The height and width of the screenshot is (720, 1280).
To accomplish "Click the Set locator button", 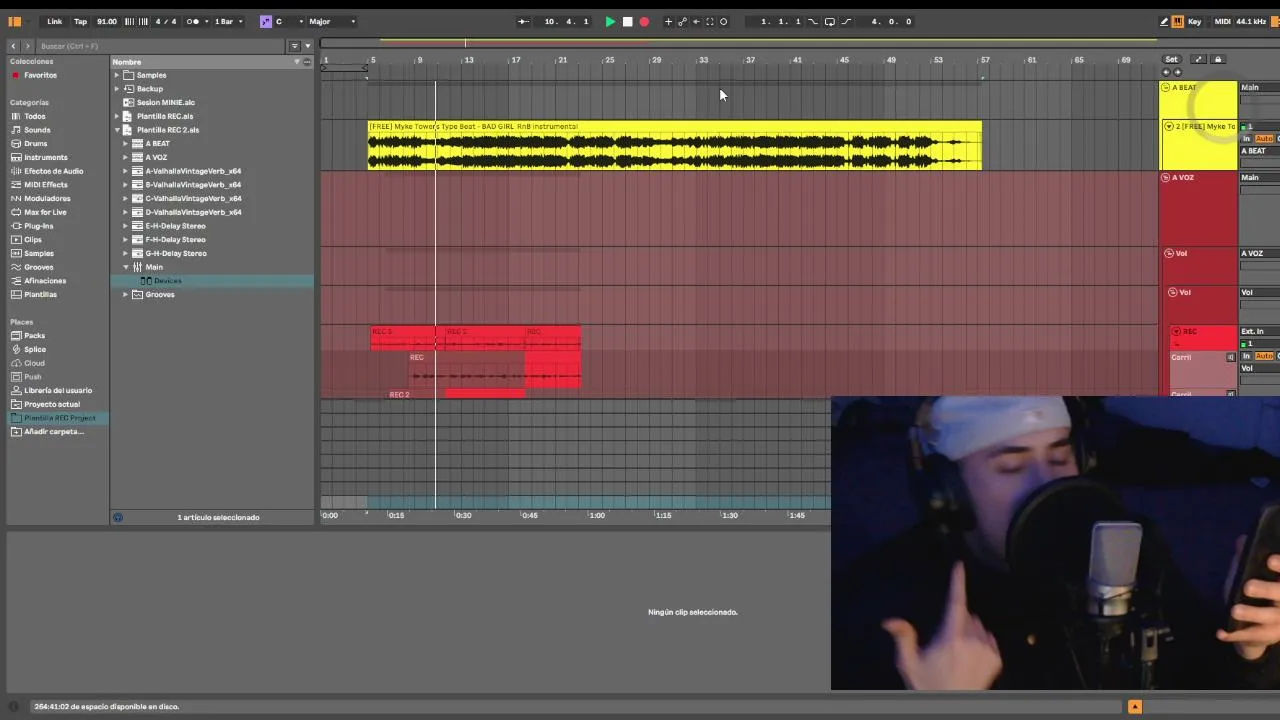I will click(x=1172, y=59).
